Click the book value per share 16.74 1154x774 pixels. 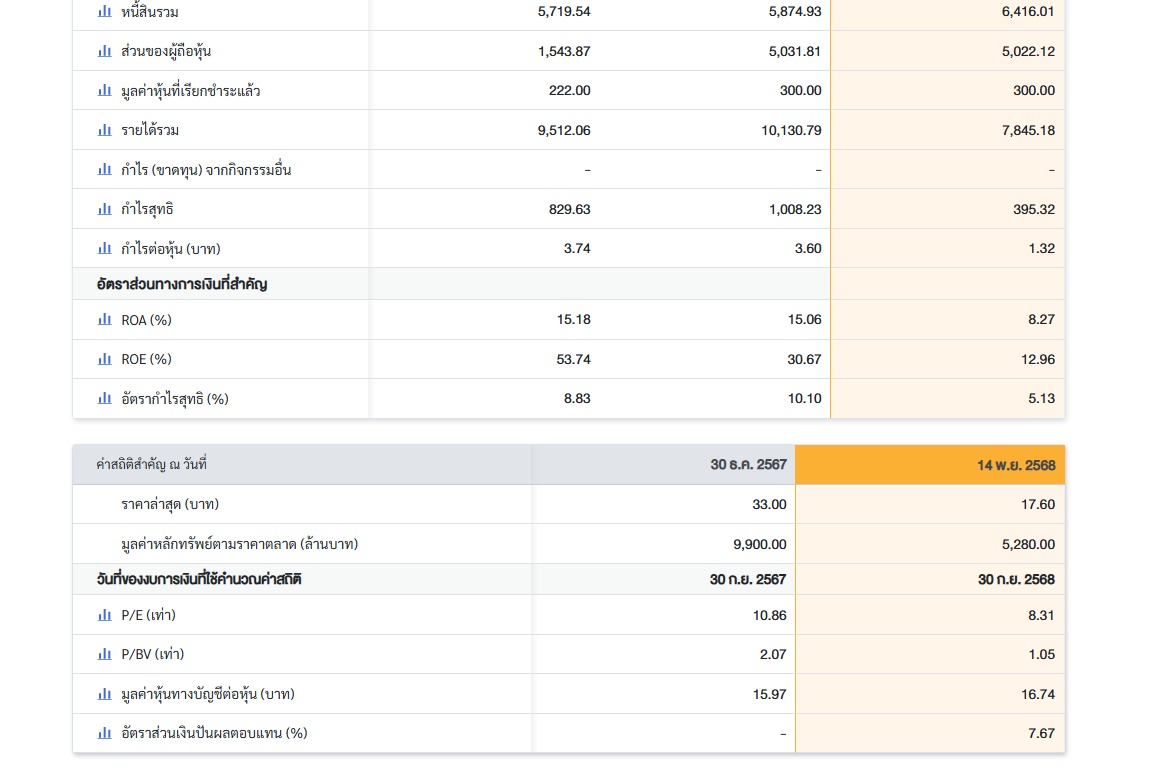click(1038, 694)
